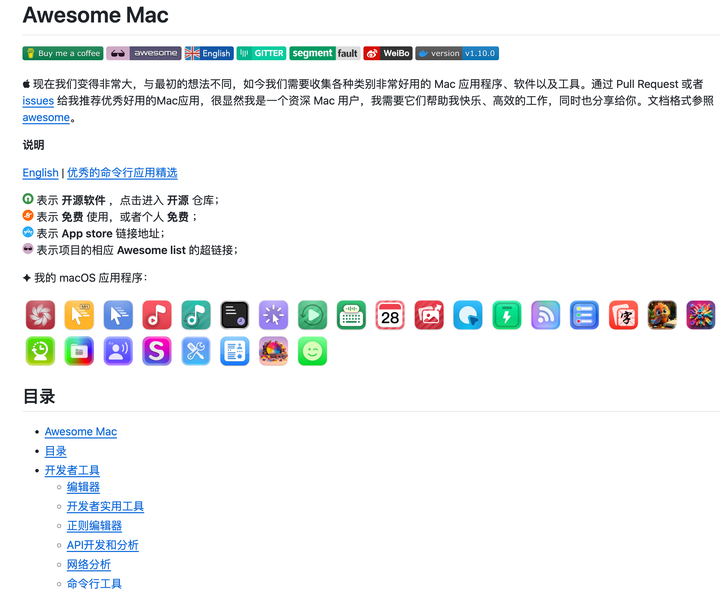Open the green winking smiley app icon
Screen dimensions: 720x589
click(313, 351)
